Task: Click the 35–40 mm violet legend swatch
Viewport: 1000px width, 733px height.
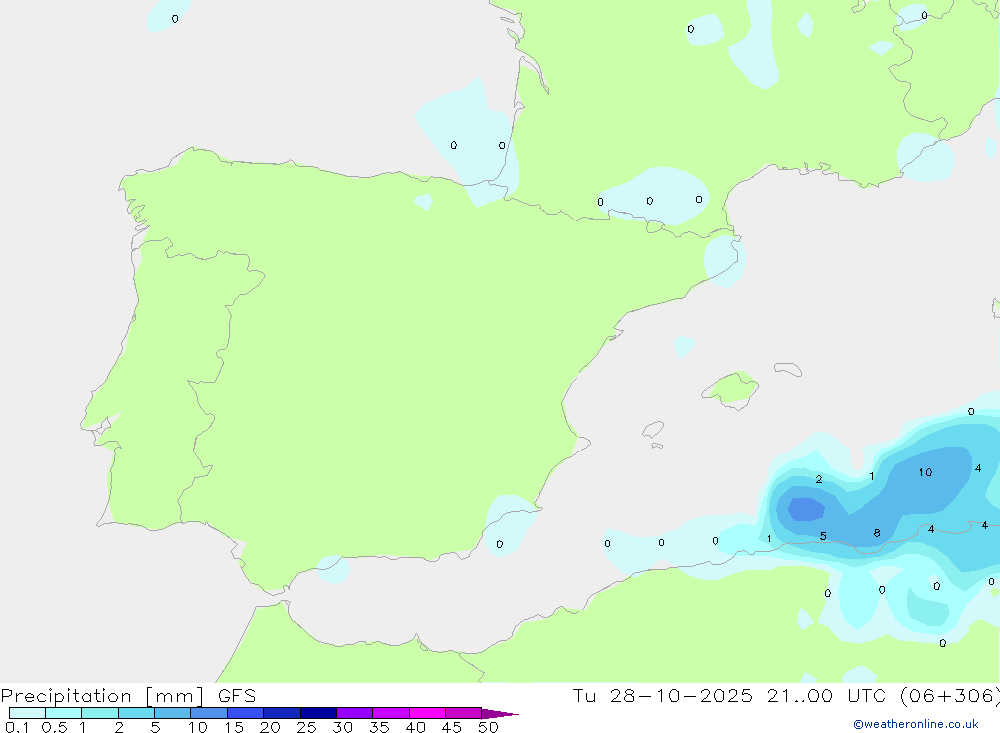Action: coord(390,713)
